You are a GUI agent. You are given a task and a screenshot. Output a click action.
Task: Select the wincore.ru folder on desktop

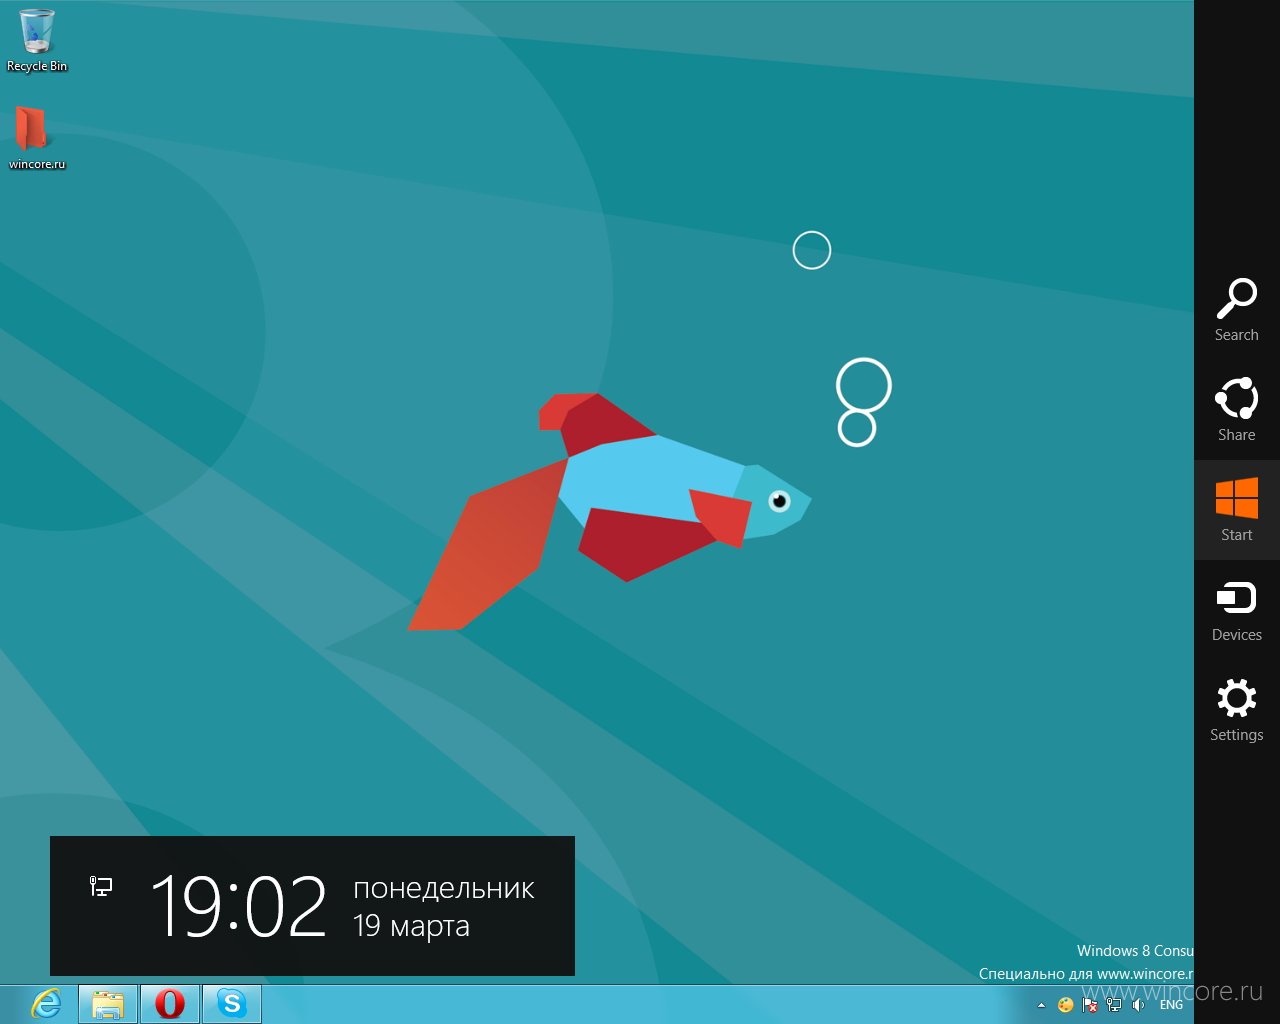[37, 137]
